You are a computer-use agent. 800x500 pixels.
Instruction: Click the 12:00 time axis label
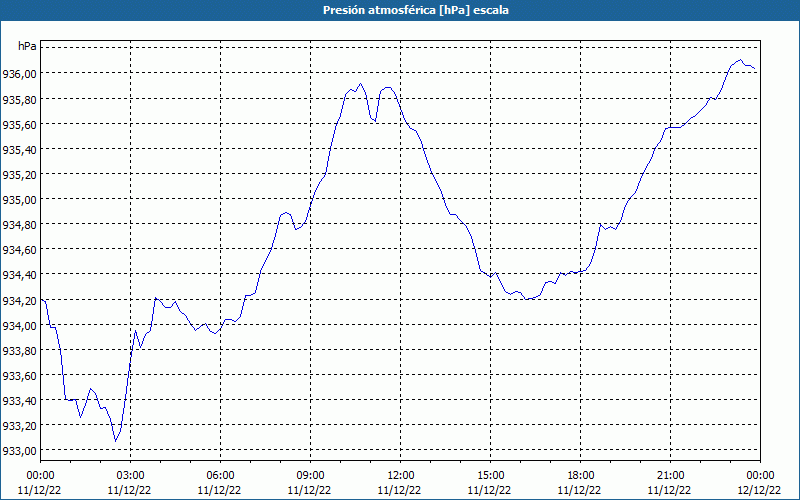point(401,476)
